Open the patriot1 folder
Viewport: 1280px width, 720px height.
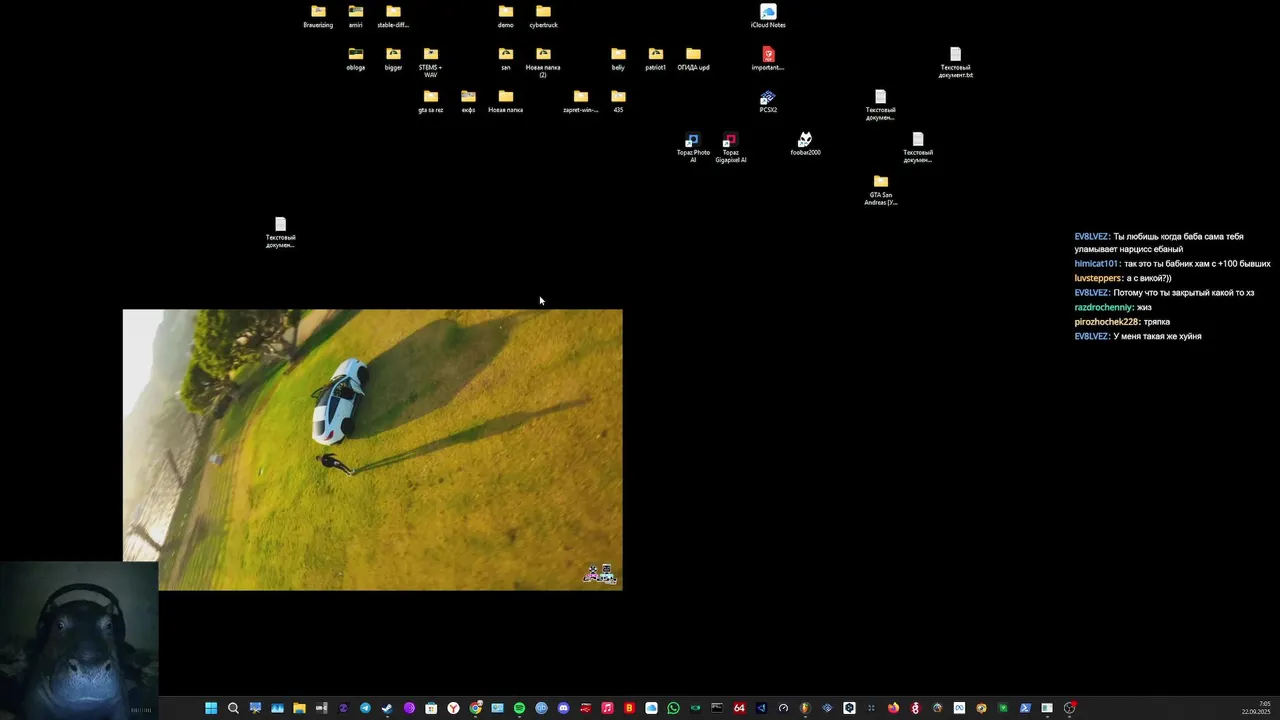click(655, 58)
